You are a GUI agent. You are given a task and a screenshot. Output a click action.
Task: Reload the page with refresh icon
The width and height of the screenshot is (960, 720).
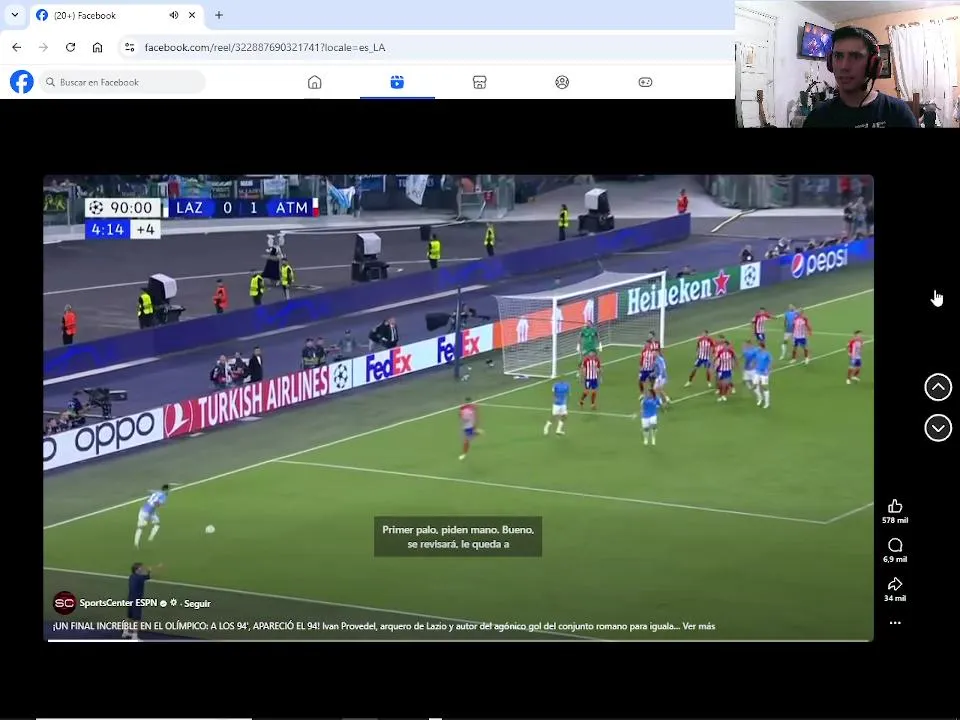tap(70, 47)
